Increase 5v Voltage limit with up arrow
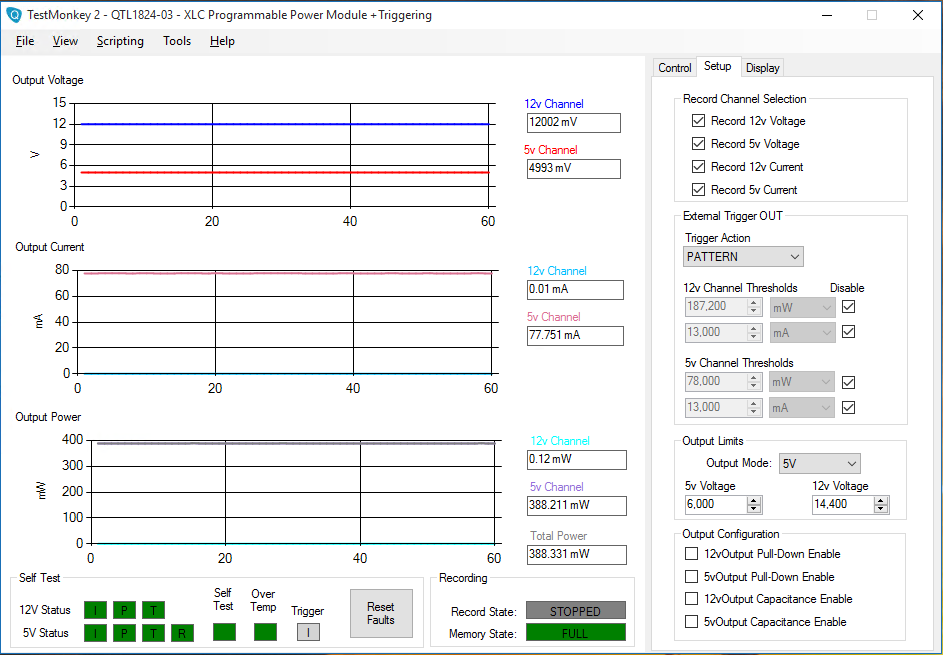Viewport: 943px width, 655px height. 754,500
